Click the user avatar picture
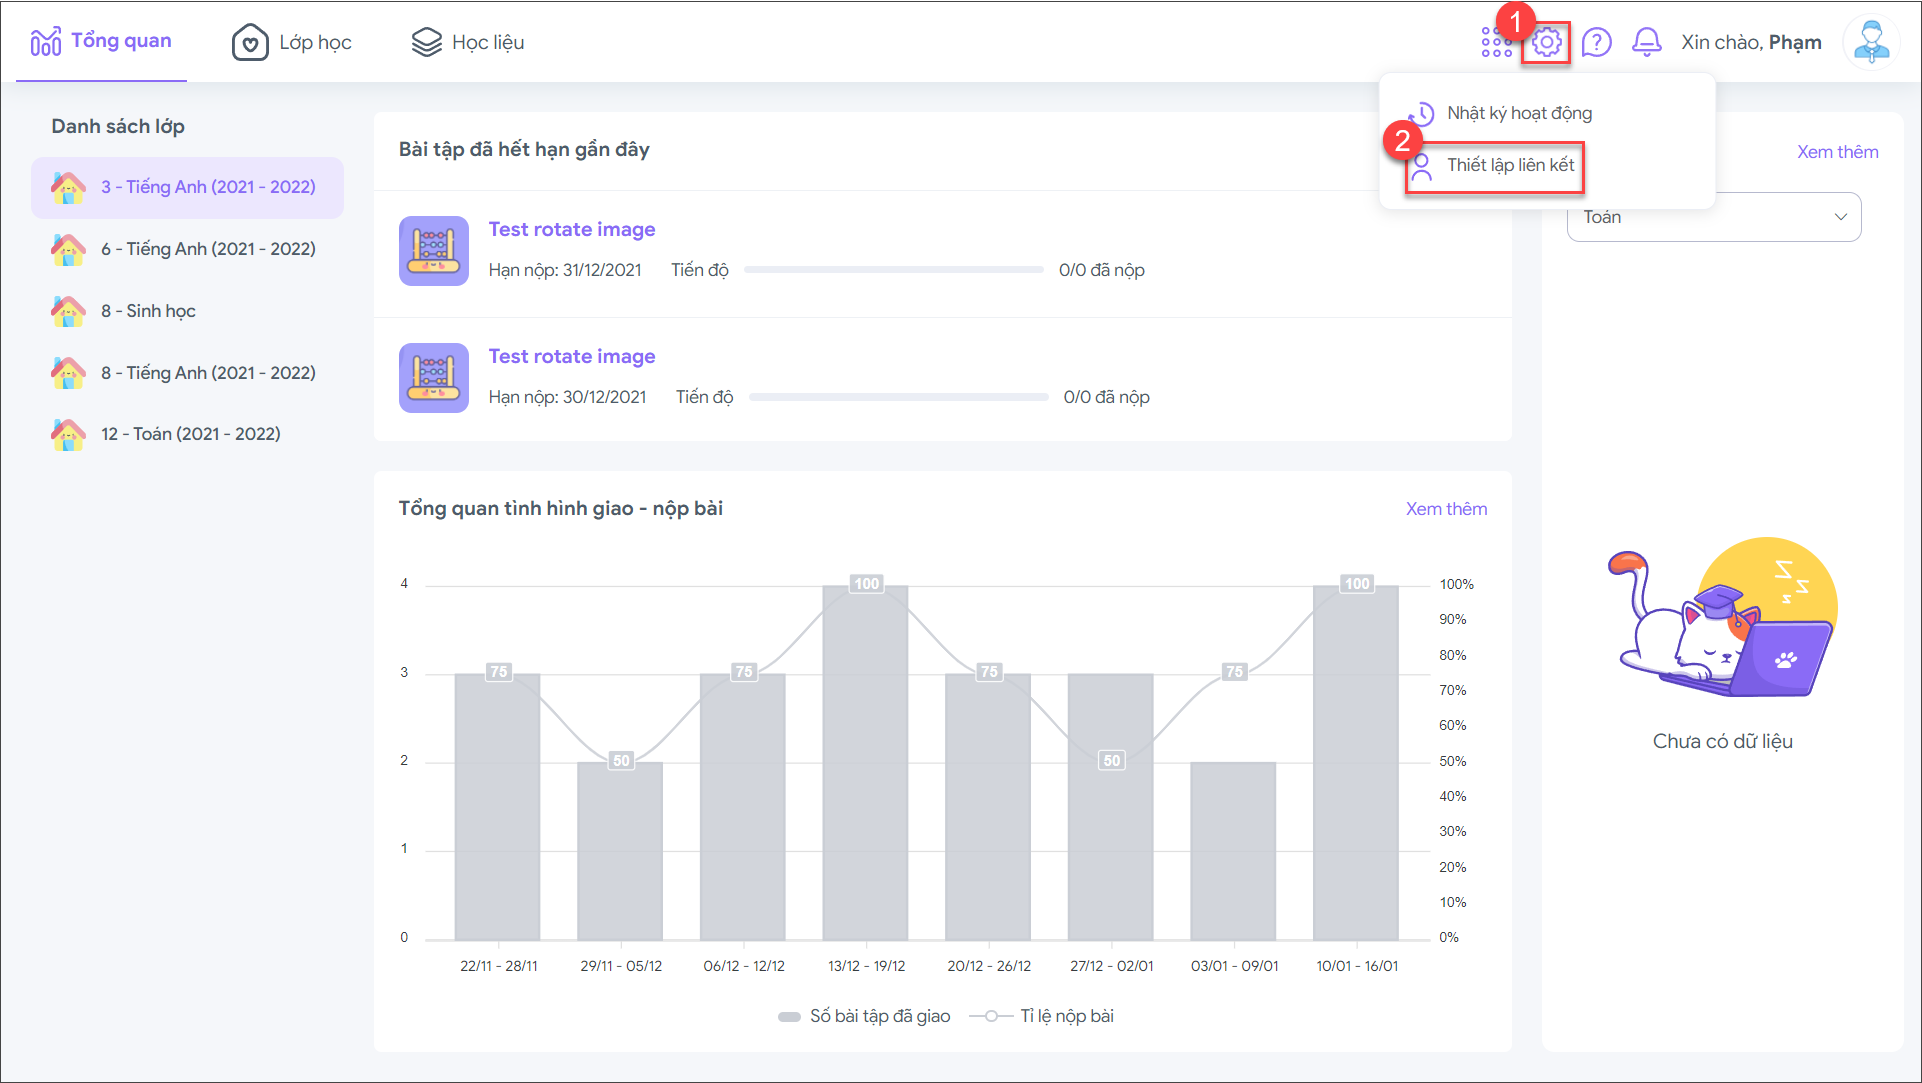Screen dimensions: 1922x1083 (1870, 43)
